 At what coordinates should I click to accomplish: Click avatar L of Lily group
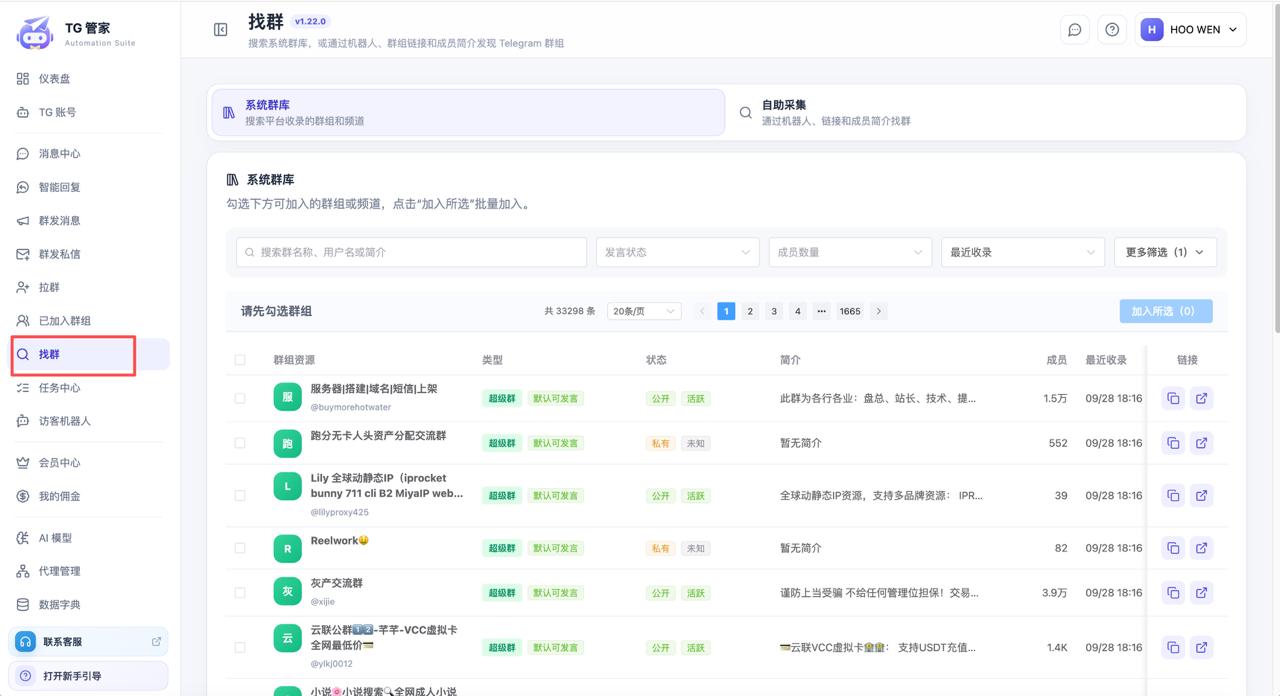tap(287, 487)
